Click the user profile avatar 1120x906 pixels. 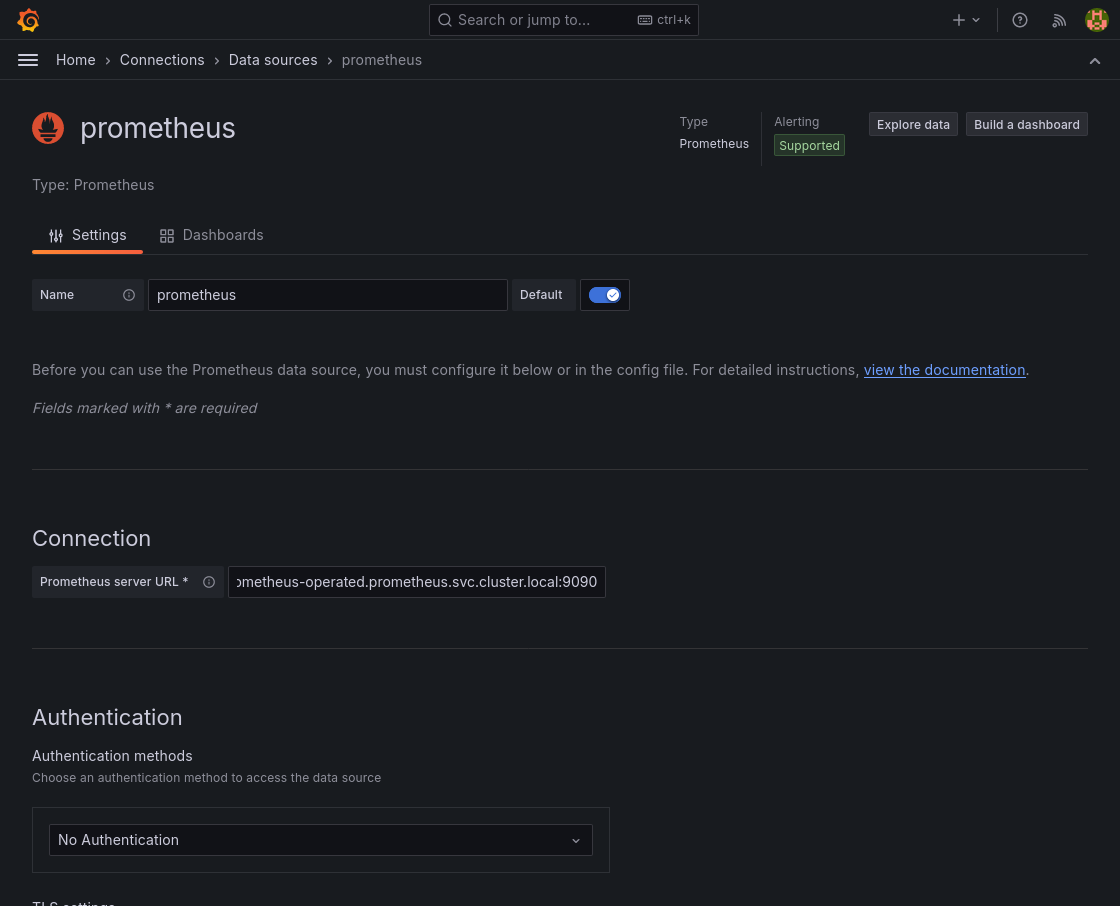click(x=1097, y=20)
